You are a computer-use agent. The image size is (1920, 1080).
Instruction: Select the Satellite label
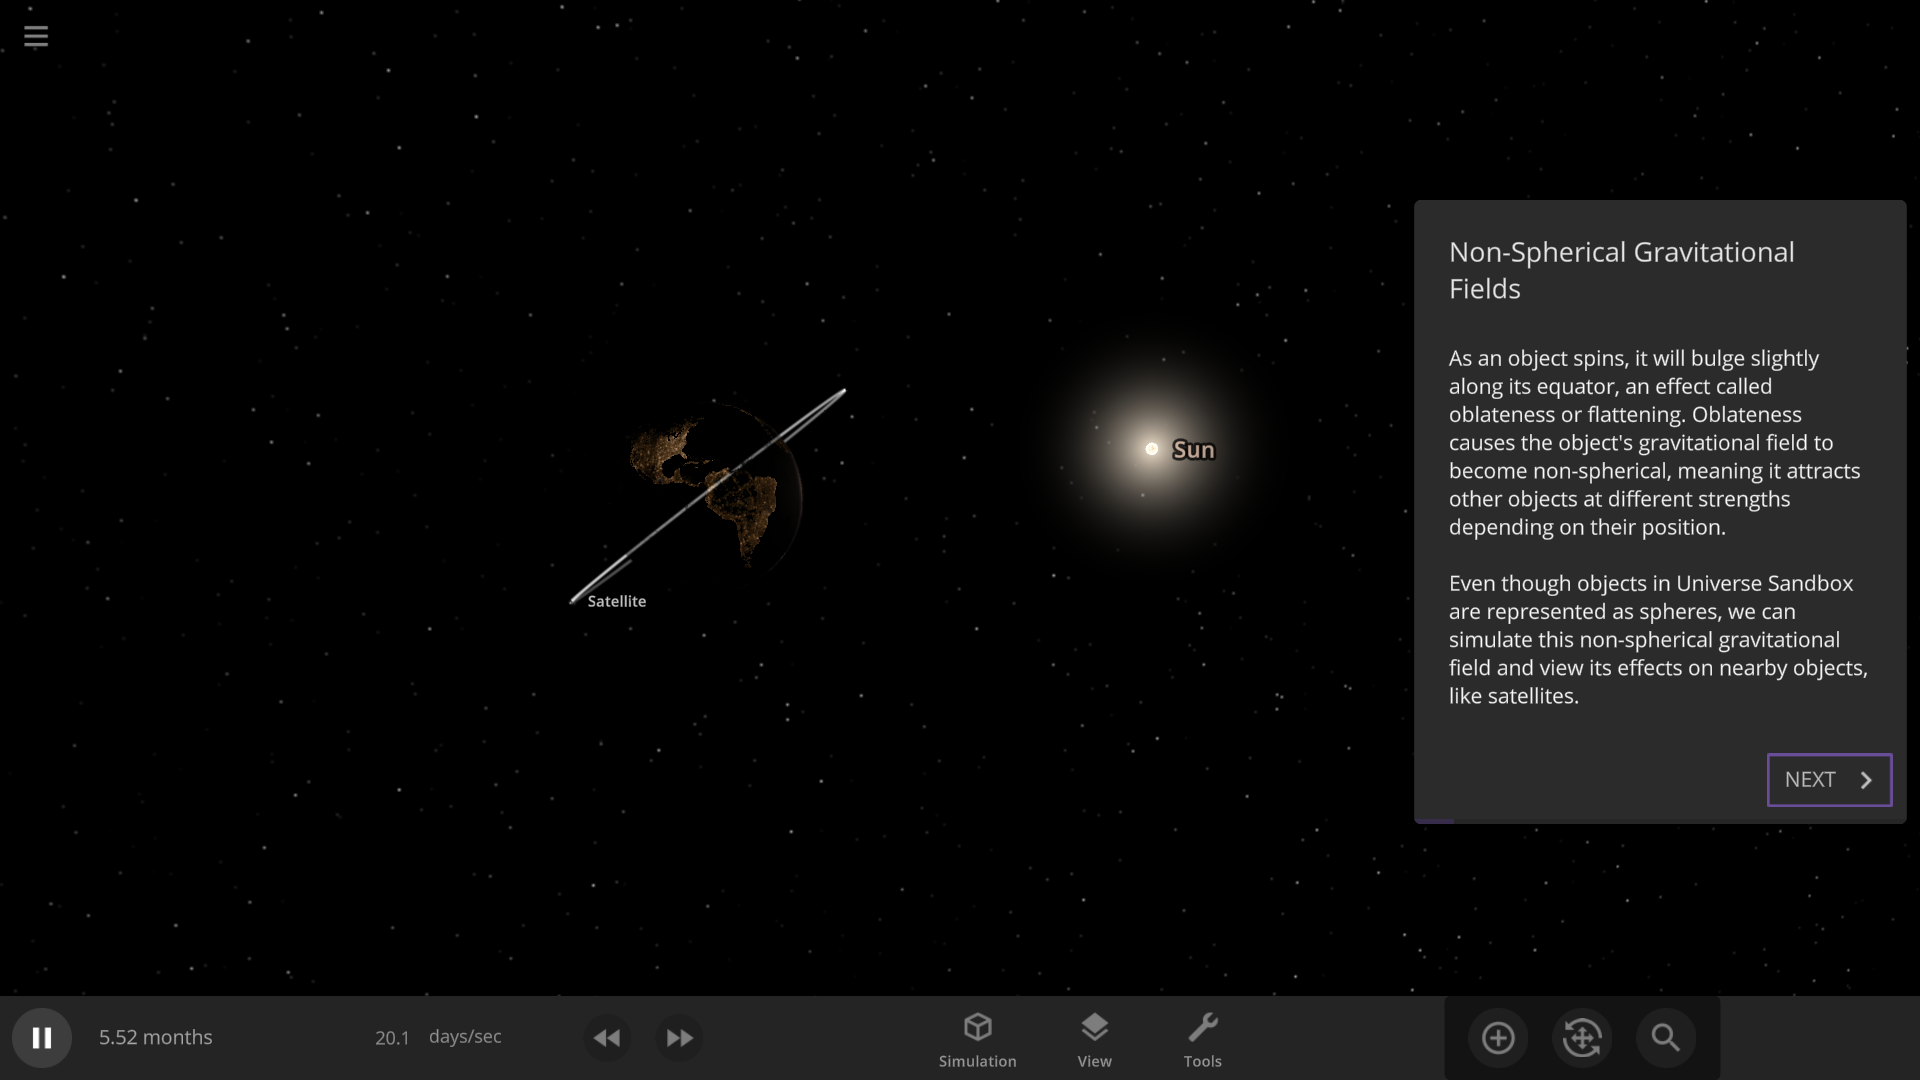(x=616, y=601)
